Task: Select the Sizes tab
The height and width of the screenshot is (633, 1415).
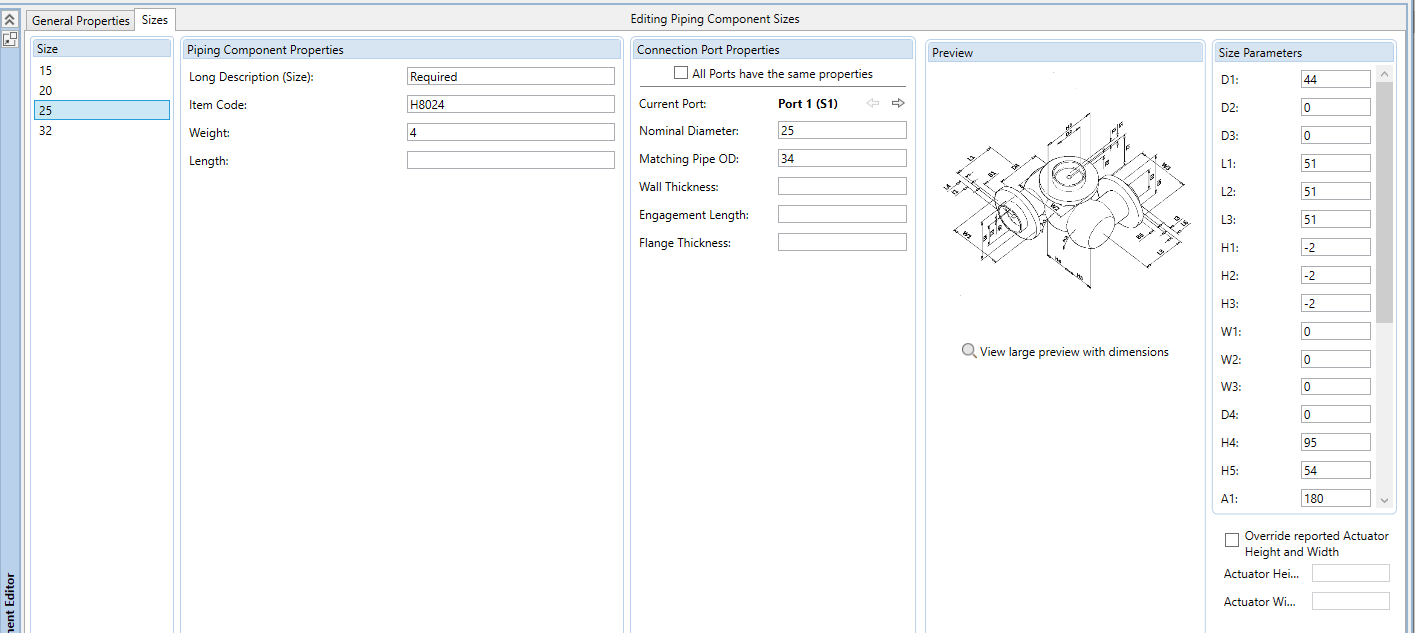Action: [x=154, y=19]
